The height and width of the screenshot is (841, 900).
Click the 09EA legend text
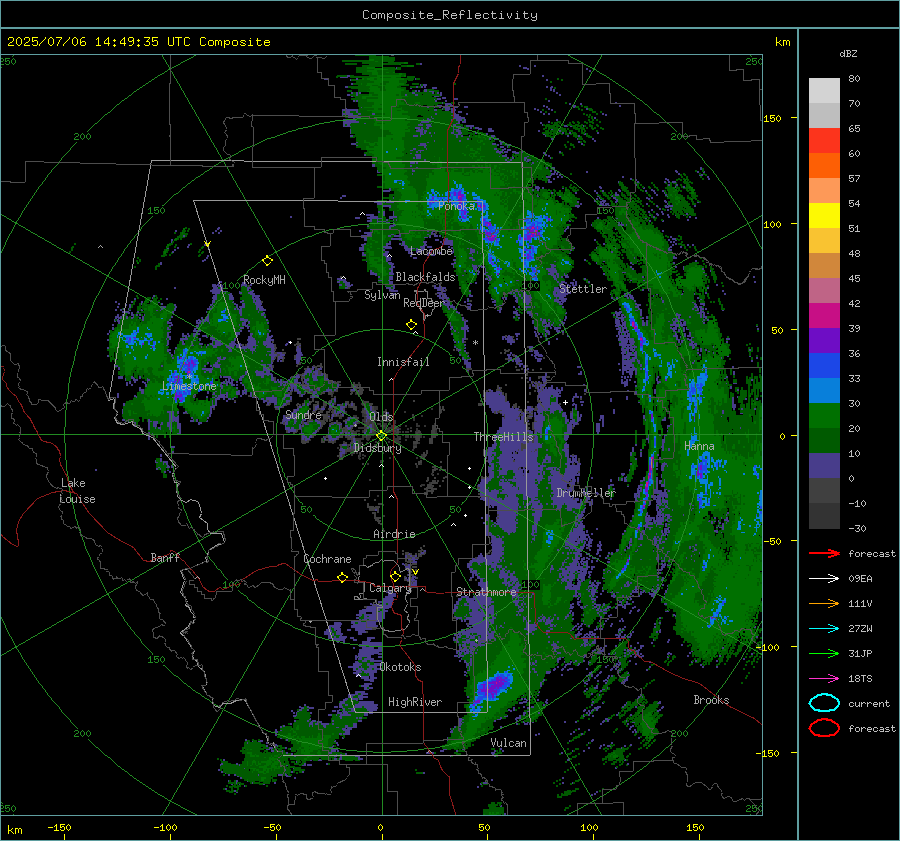[x=860, y=579]
